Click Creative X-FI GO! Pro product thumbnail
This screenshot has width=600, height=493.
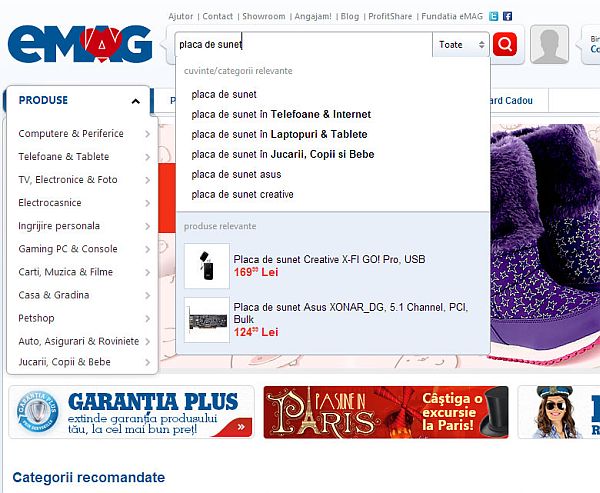point(207,266)
